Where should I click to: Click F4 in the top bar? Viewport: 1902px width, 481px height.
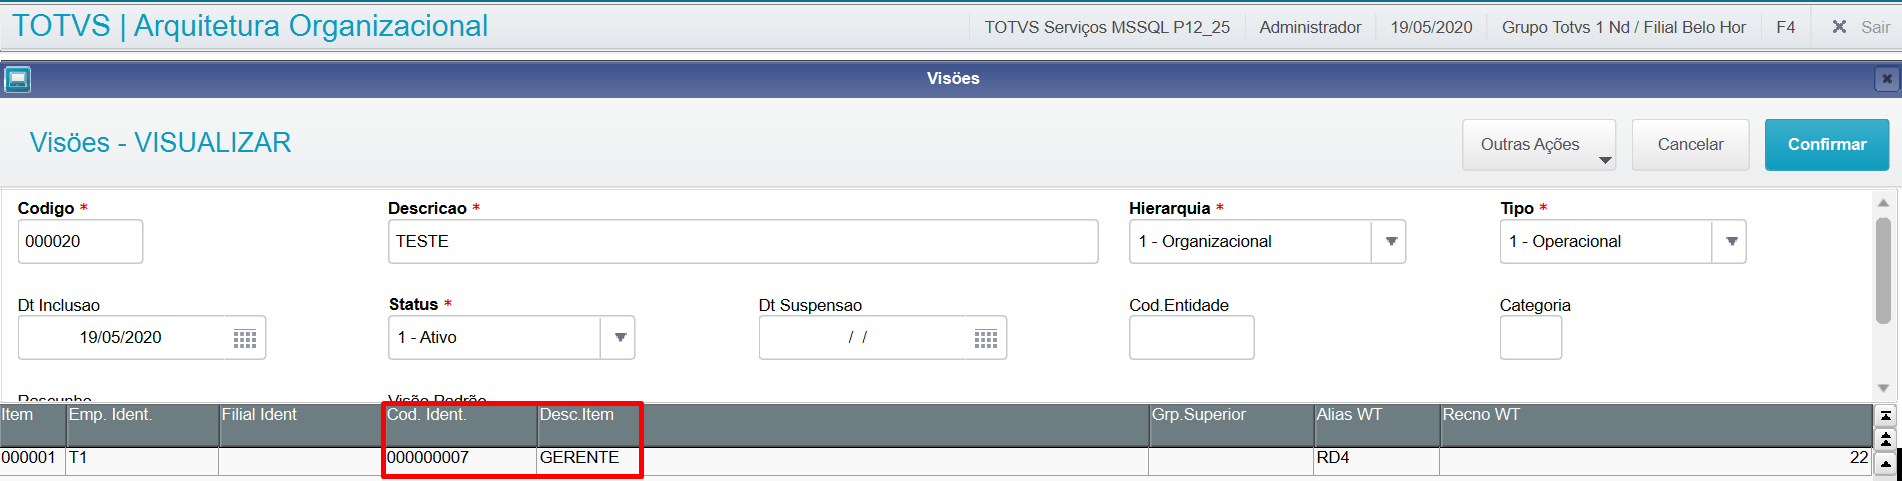[x=1786, y=27]
